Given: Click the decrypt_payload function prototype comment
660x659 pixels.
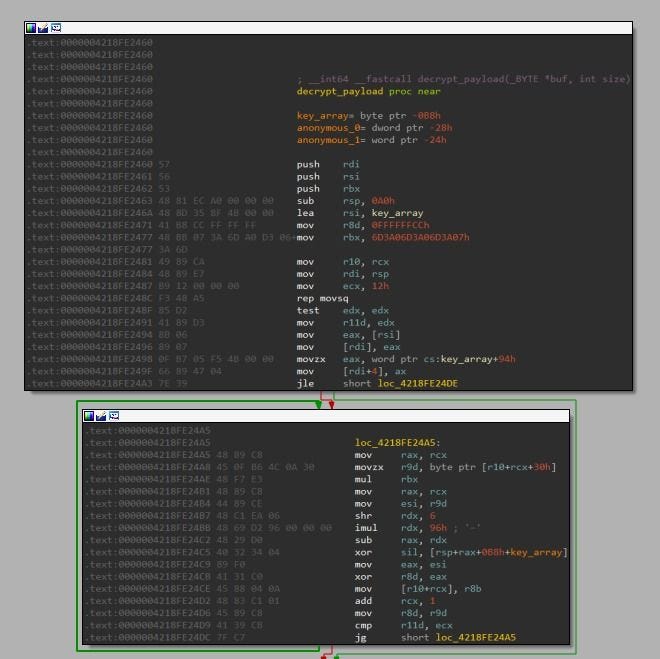Looking at the screenshot, I should (x=463, y=79).
